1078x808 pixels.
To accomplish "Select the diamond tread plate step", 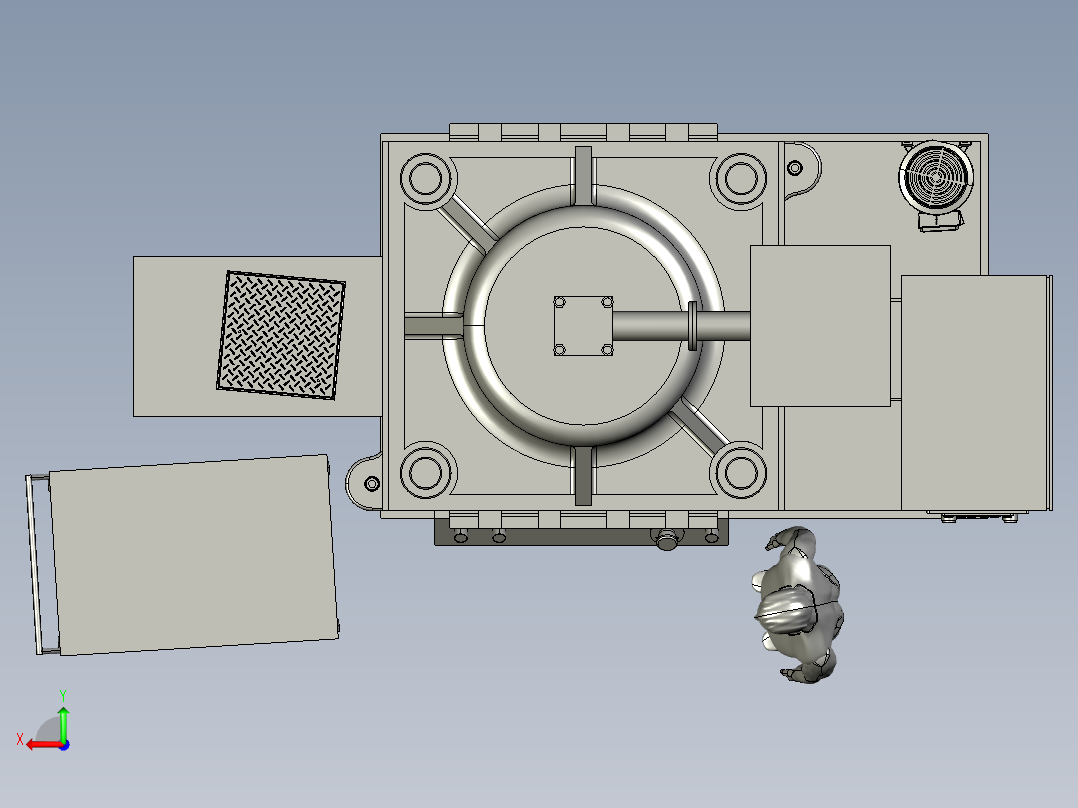I will pyautogui.click(x=281, y=335).
